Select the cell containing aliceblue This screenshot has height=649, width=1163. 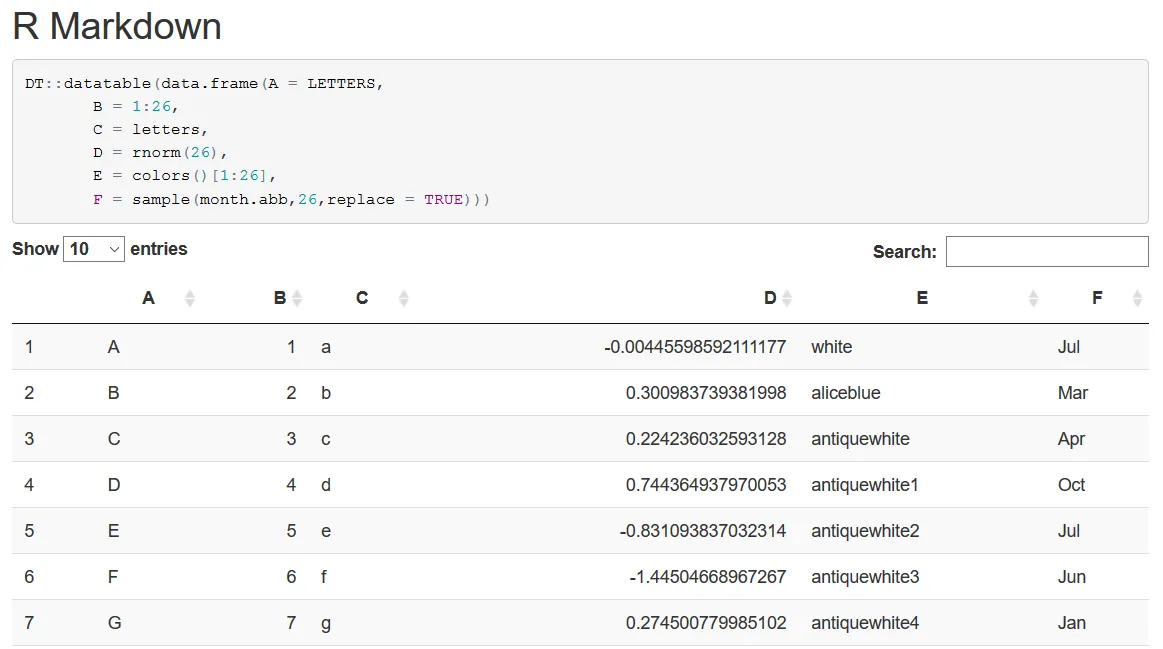pyautogui.click(x=846, y=393)
